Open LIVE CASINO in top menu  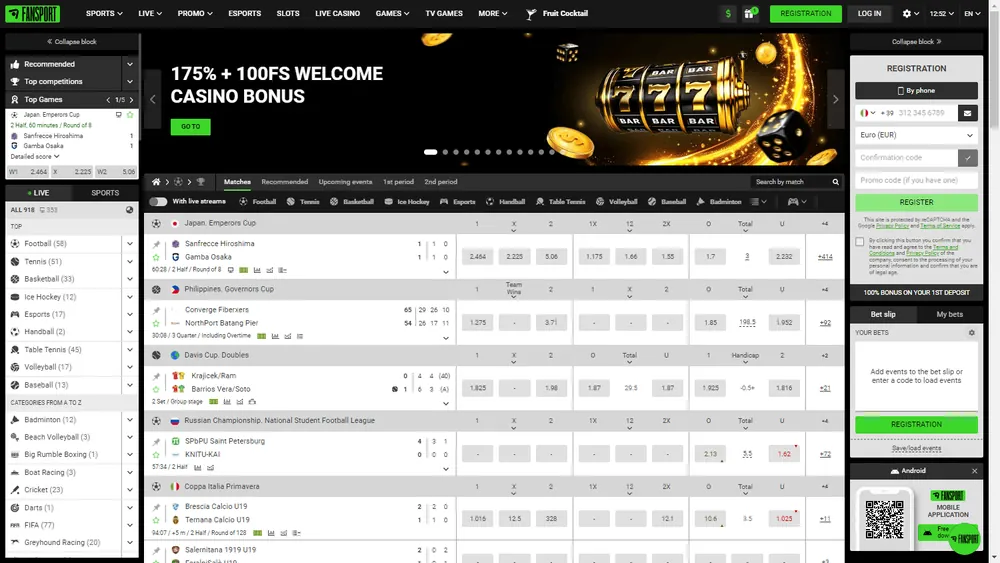337,13
